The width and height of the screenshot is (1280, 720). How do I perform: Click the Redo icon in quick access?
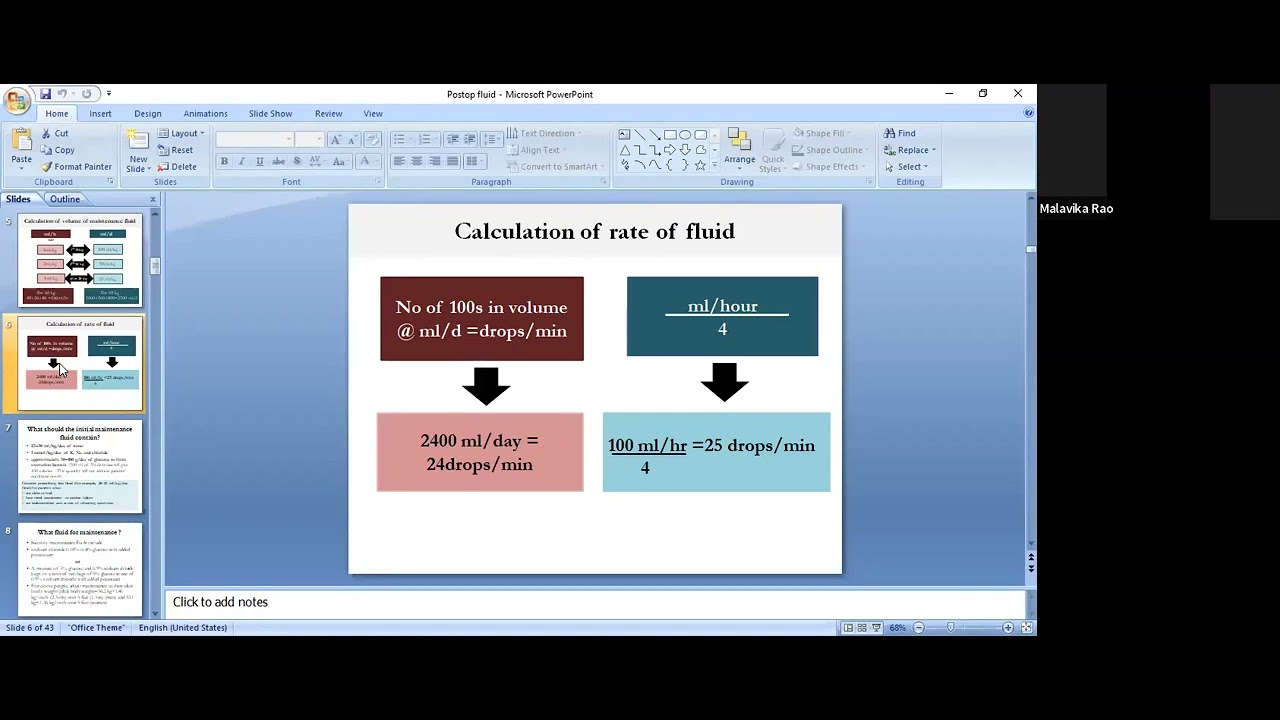click(86, 94)
